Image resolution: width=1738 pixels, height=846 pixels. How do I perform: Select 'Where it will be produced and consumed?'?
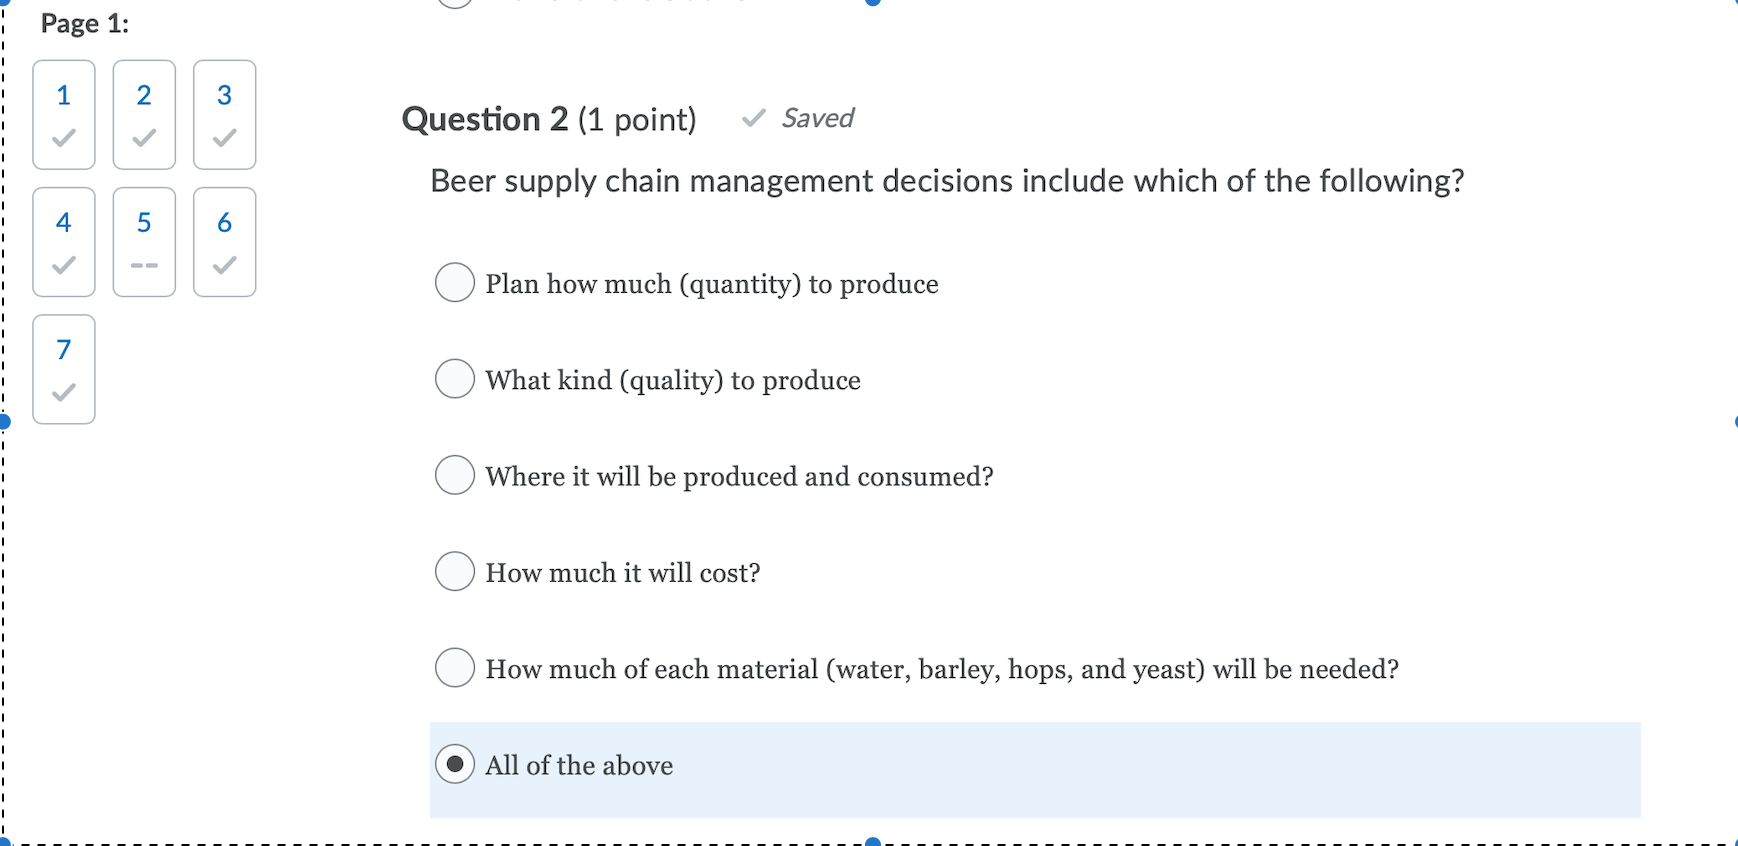click(x=455, y=475)
